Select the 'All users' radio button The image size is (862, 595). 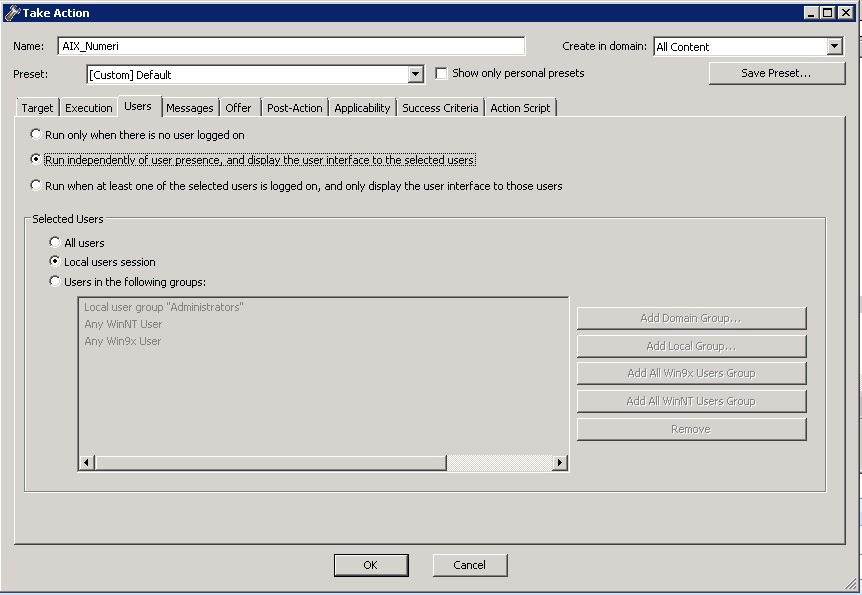tap(56, 242)
